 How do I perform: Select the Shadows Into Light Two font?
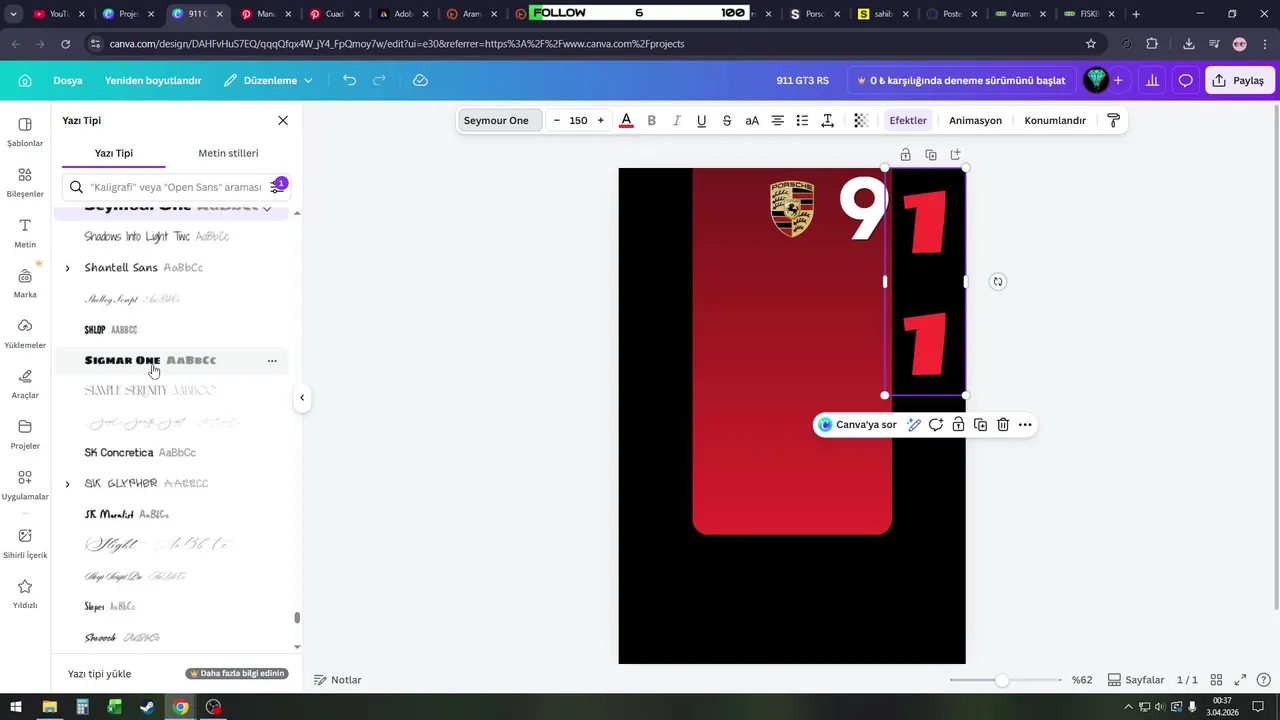click(x=157, y=237)
